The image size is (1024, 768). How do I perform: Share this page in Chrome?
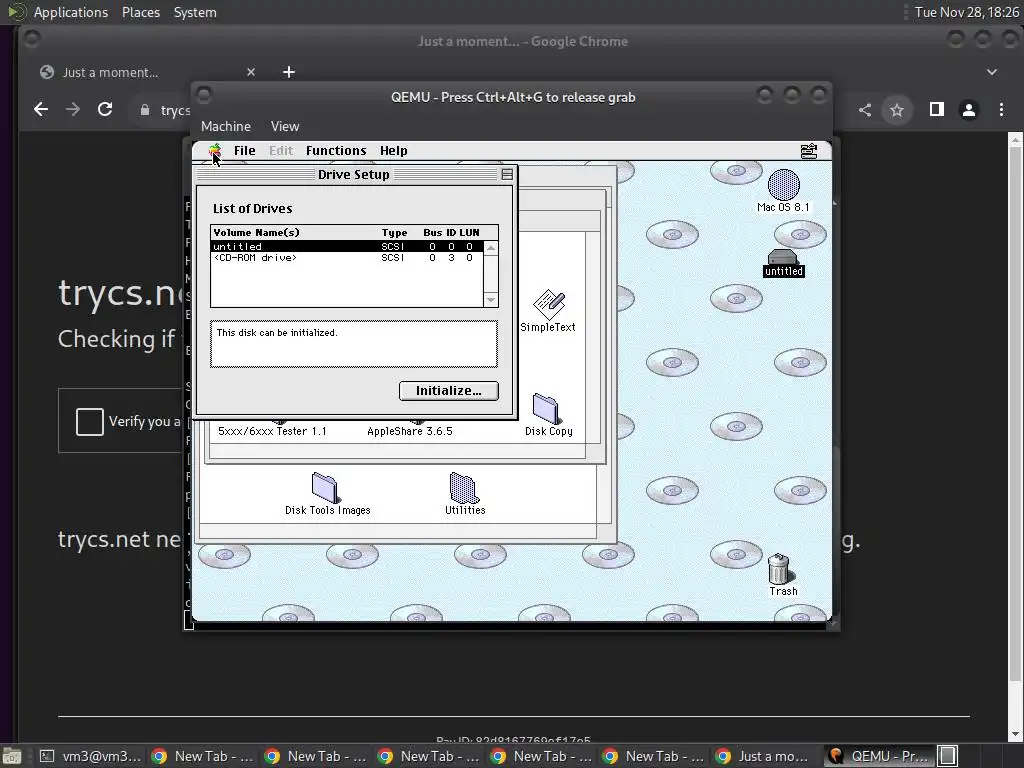[865, 110]
